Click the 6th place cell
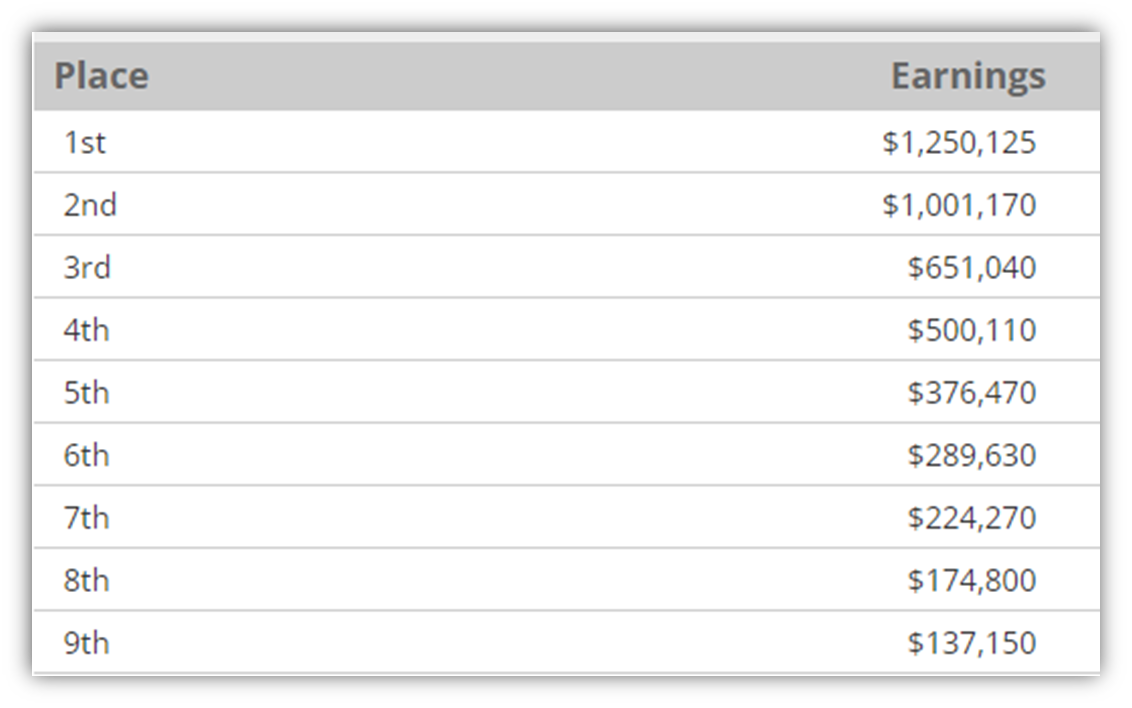The width and height of the screenshot is (1132, 708). (x=86, y=455)
